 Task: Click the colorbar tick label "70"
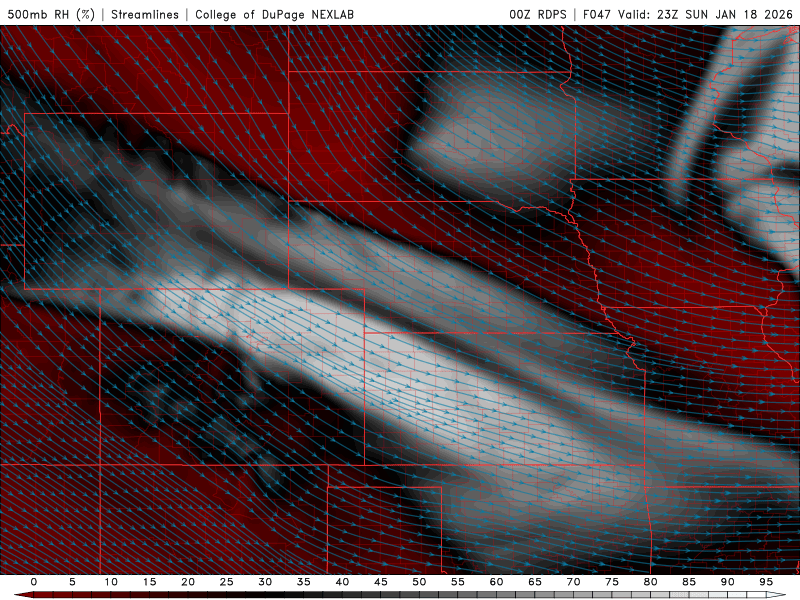point(573,582)
